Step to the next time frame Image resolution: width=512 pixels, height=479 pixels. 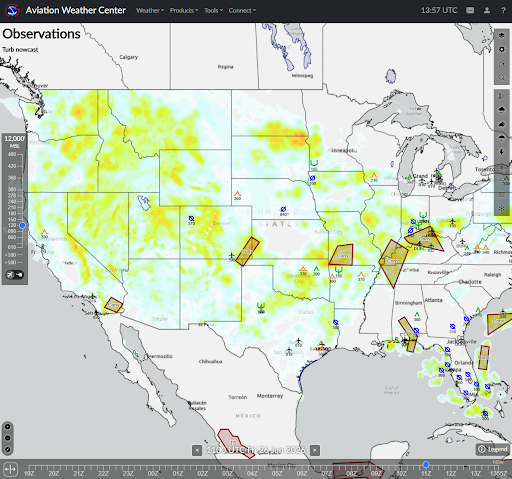(315, 451)
